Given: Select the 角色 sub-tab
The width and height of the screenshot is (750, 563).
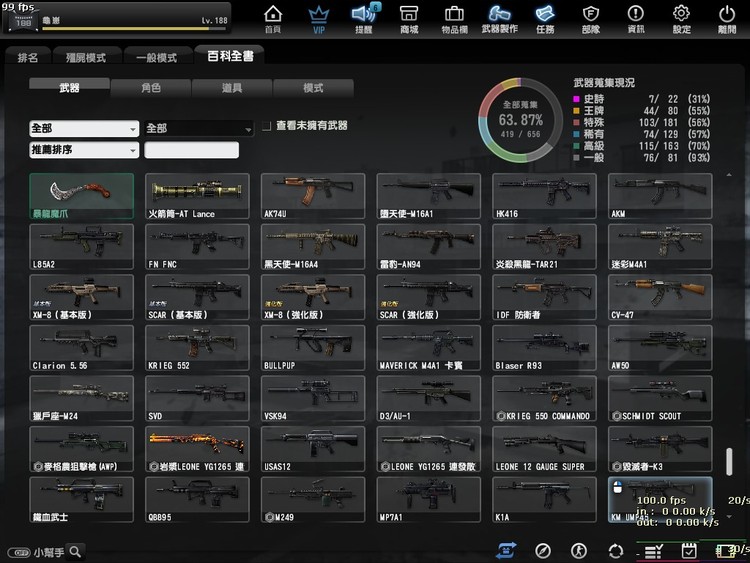Looking at the screenshot, I should 151,88.
